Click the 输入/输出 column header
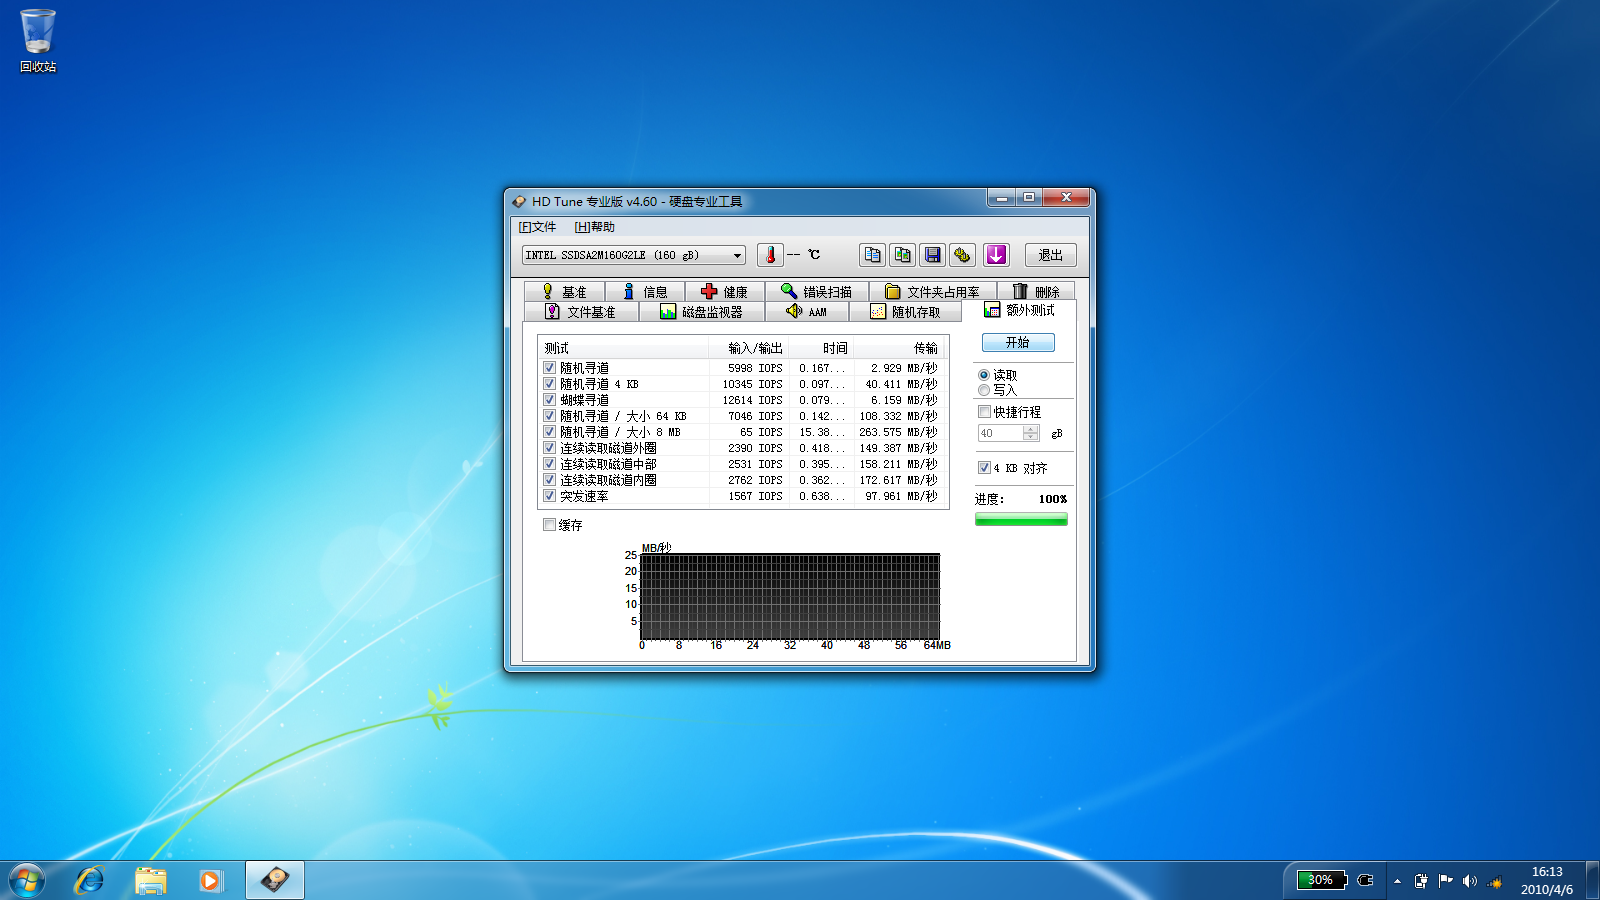Screen dimensions: 1600x900 [748, 348]
